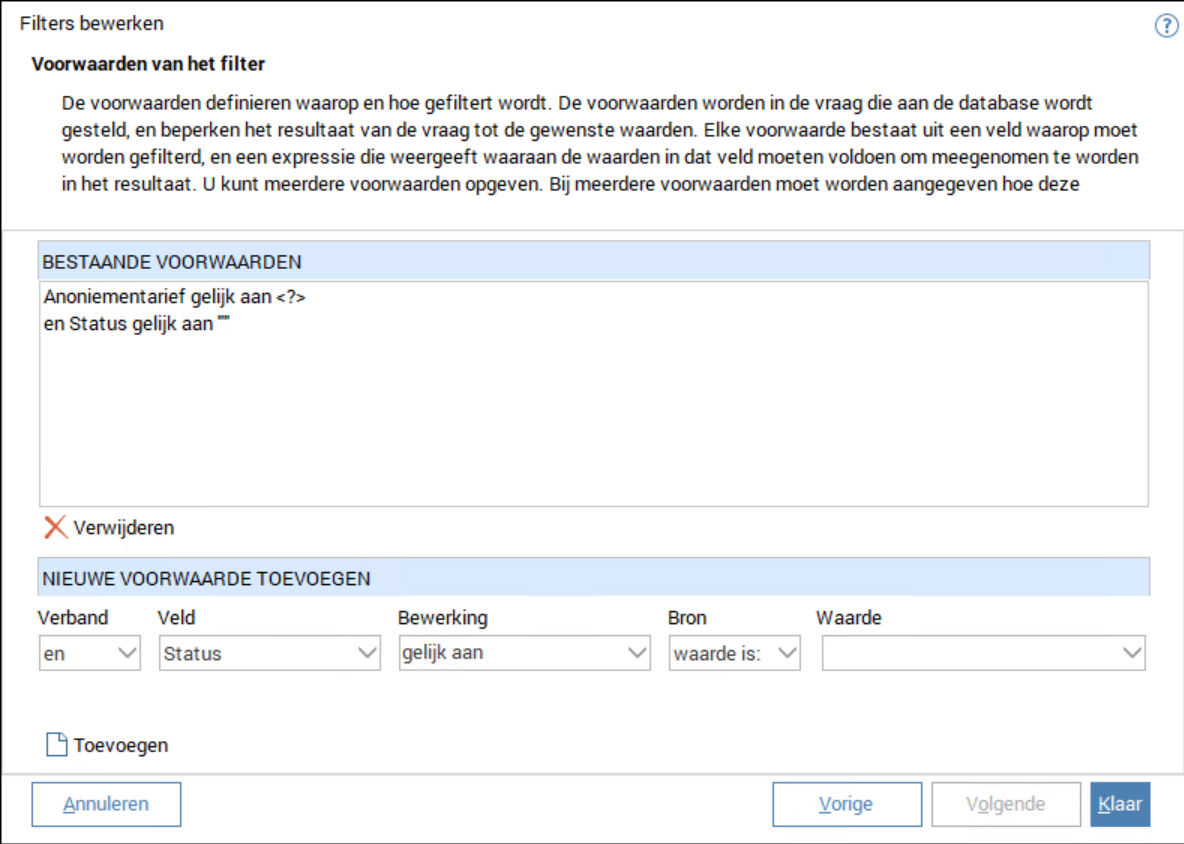Click the red X Verwijderen icon
The image size is (1184, 844).
(56, 527)
